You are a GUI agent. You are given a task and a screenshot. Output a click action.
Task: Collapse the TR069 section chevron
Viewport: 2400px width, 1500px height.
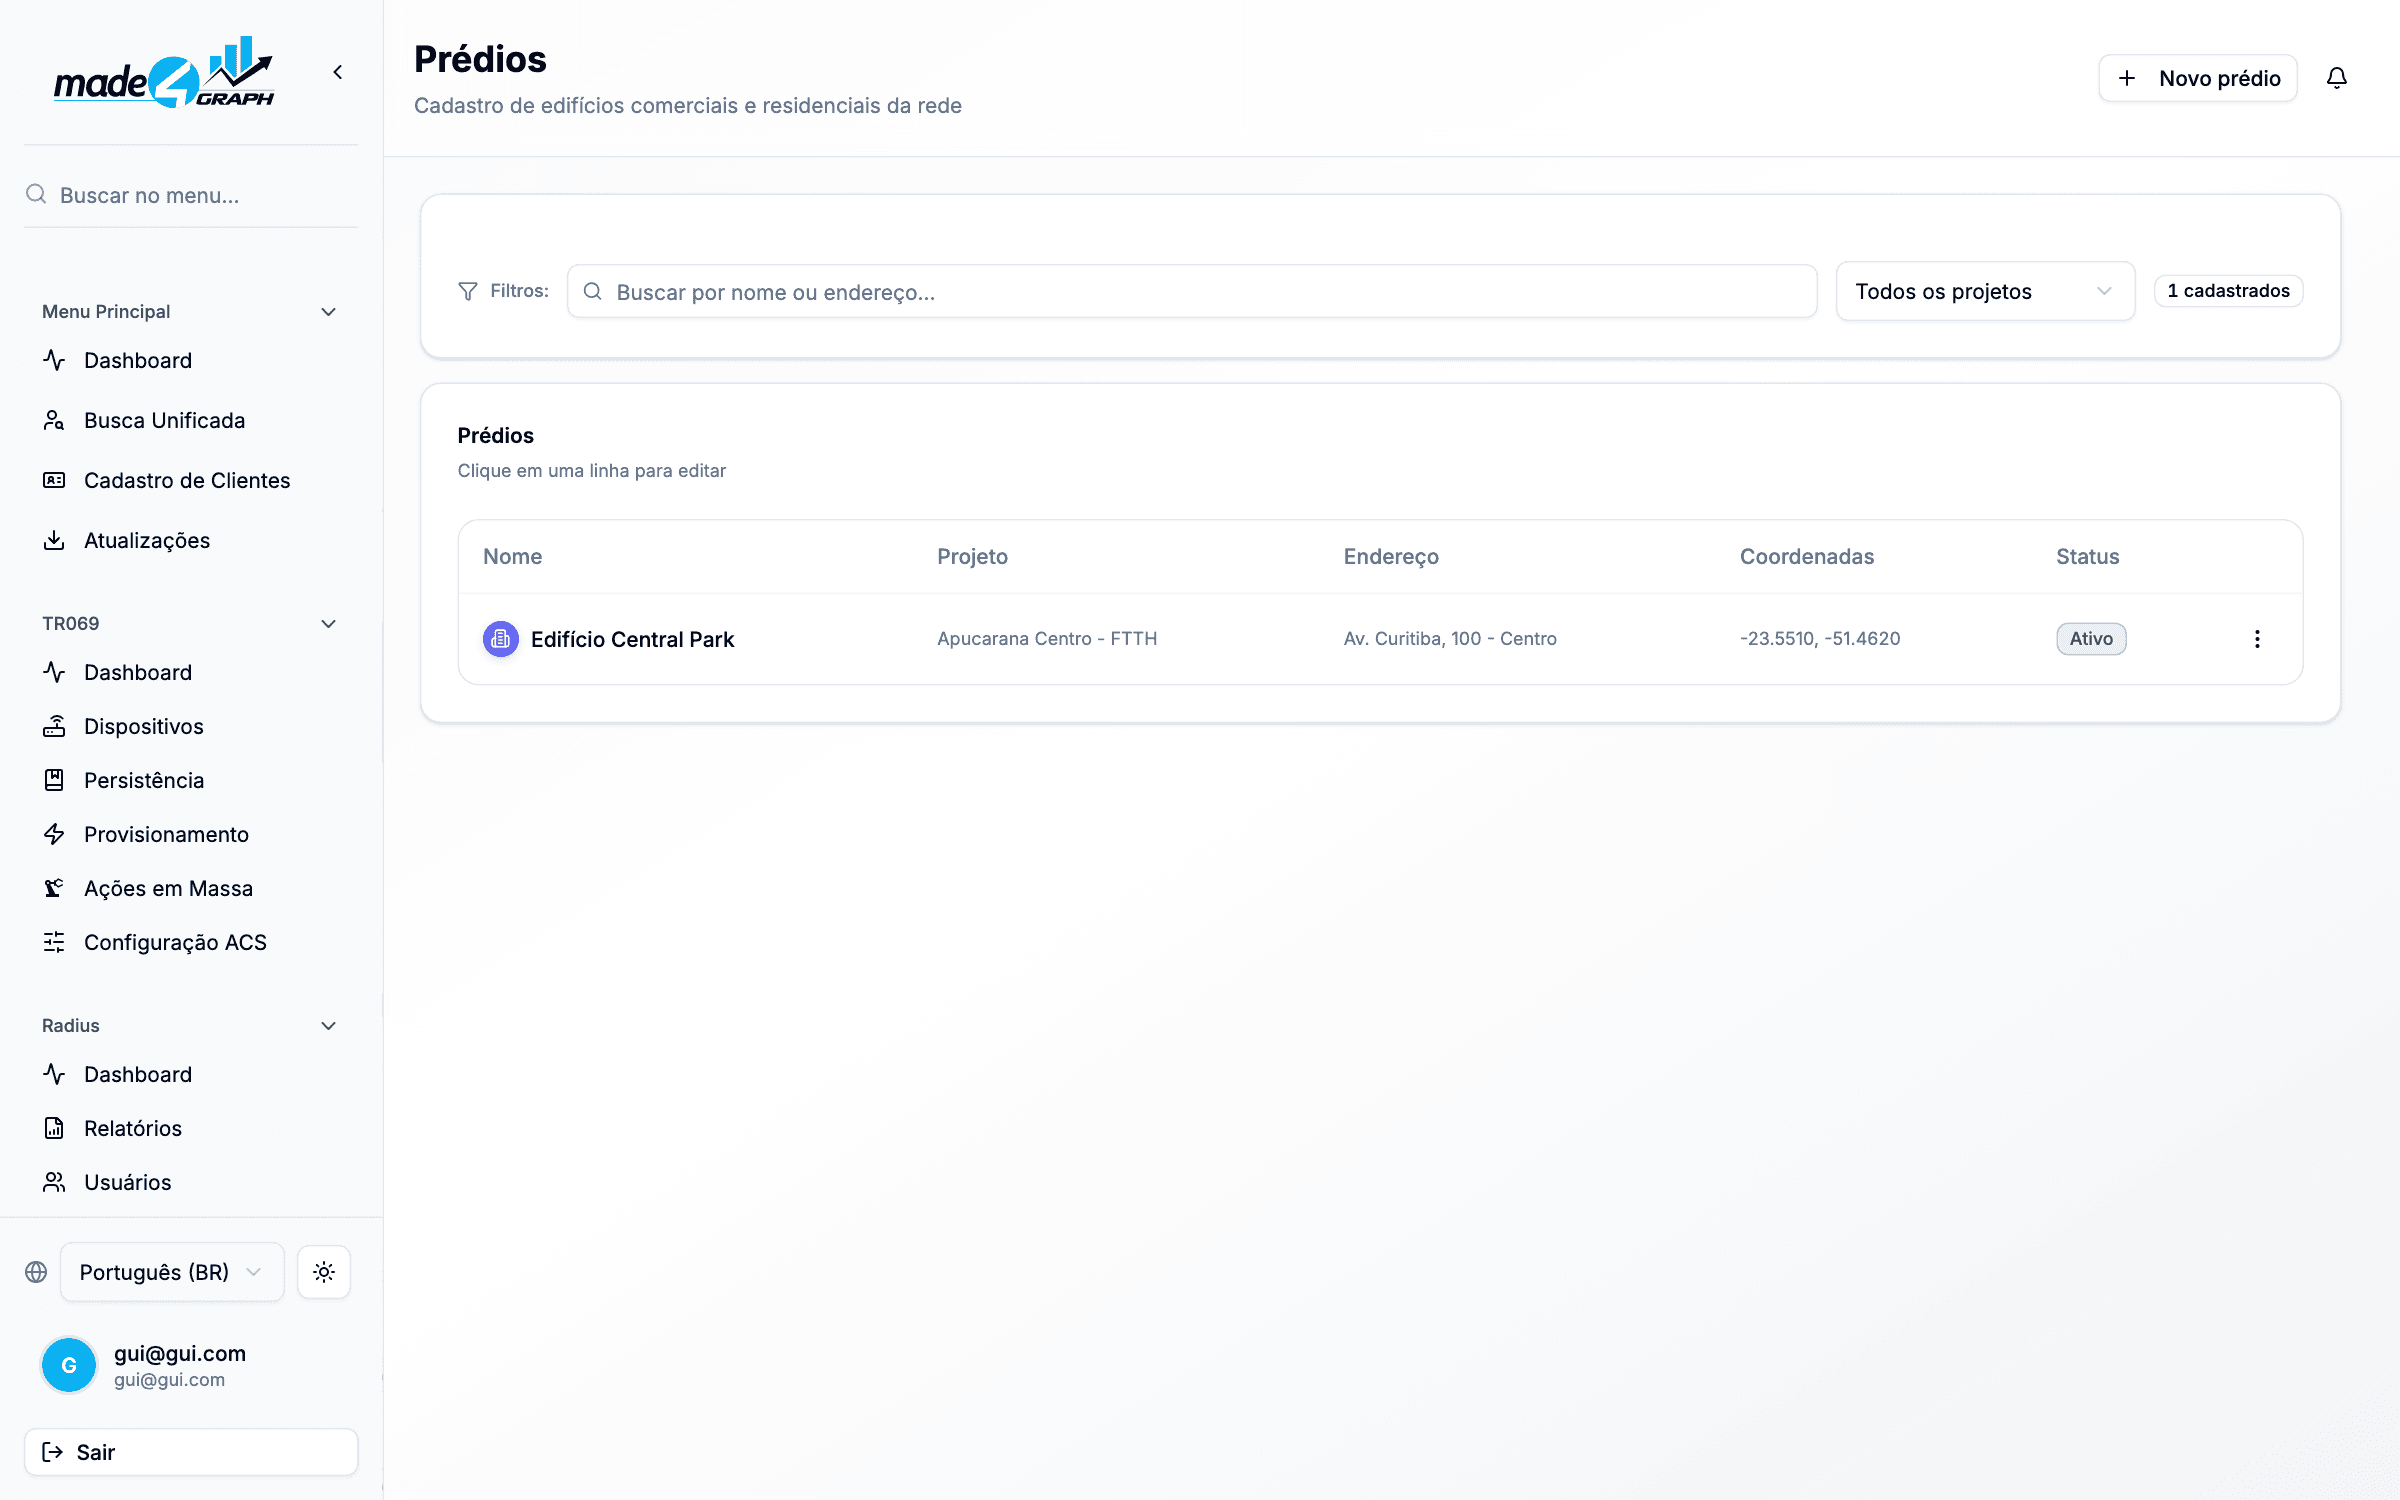coord(328,624)
